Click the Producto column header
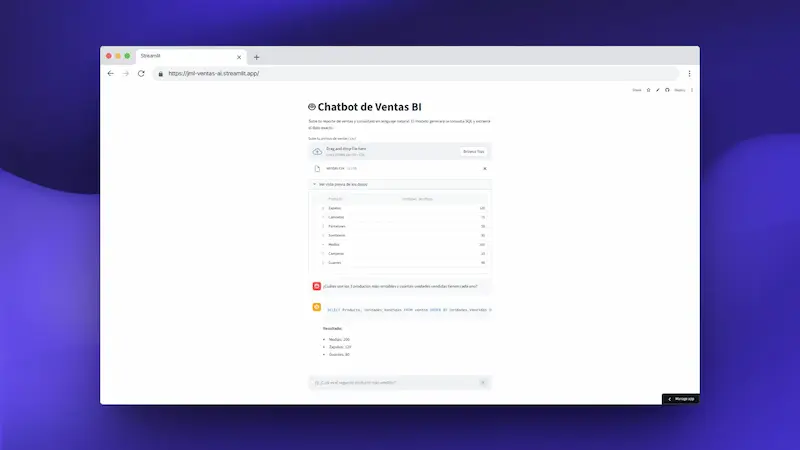This screenshot has height=450, width=800. [x=335, y=199]
